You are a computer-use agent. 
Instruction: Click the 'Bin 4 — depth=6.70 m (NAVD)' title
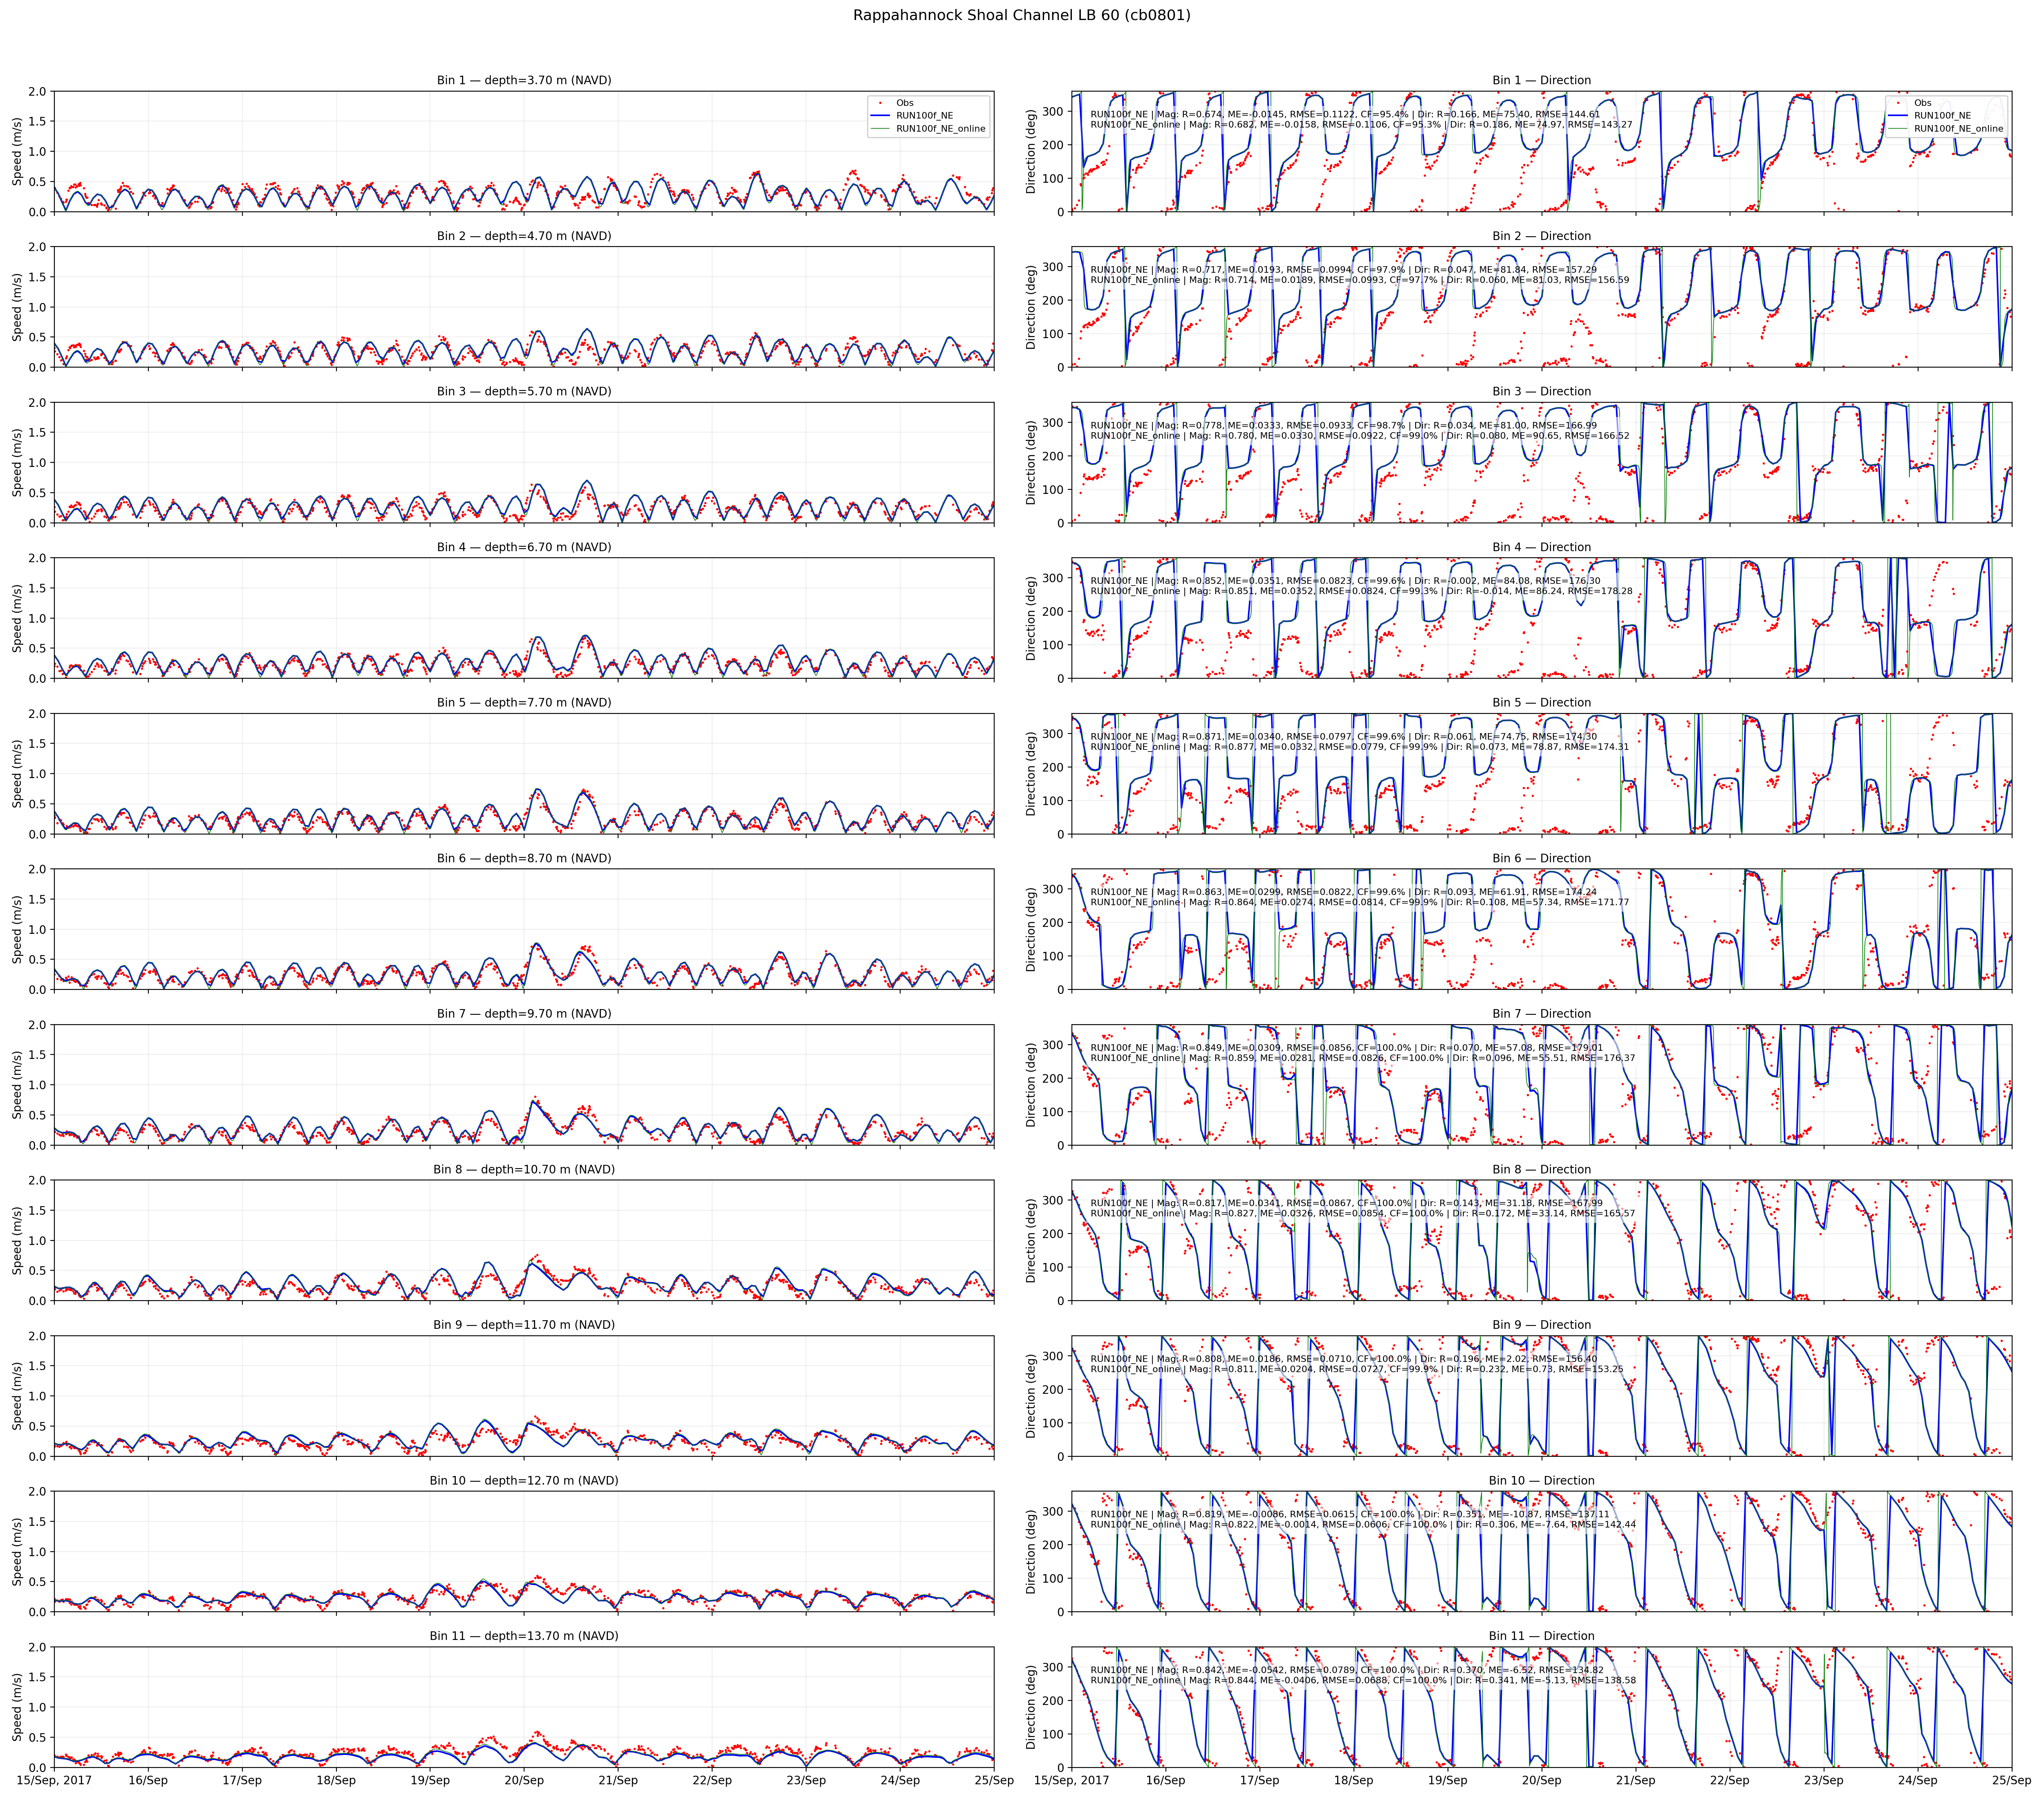click(524, 547)
